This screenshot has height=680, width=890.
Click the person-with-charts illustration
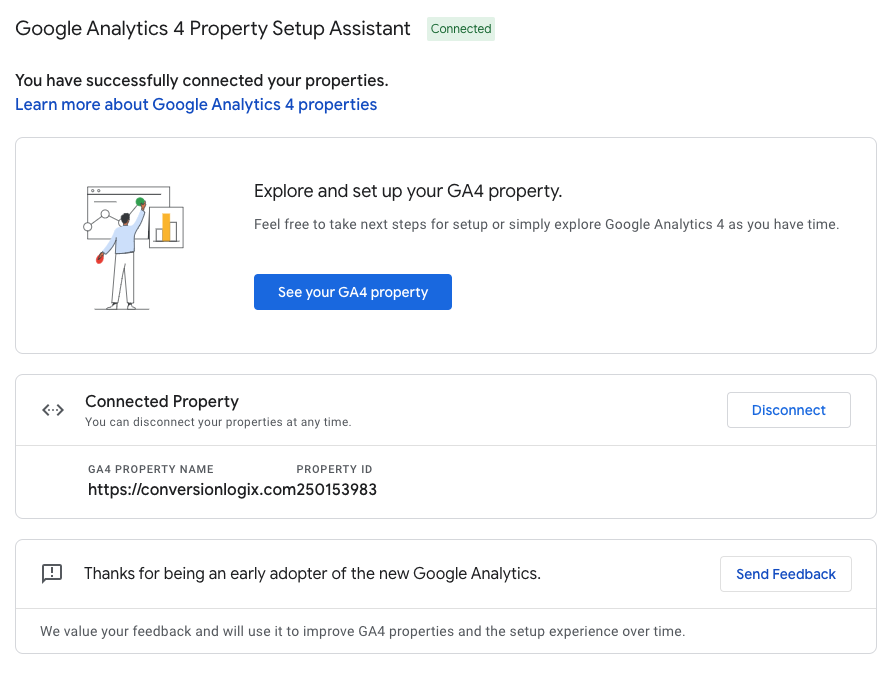pyautogui.click(x=135, y=246)
